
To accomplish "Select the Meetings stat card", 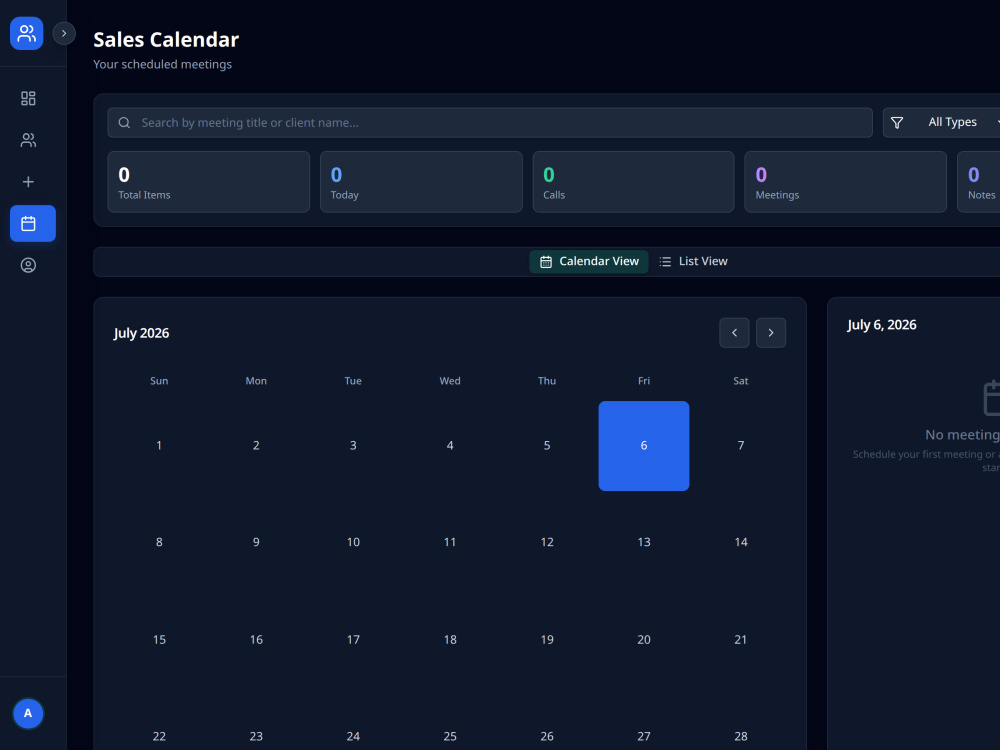I will click(x=846, y=182).
